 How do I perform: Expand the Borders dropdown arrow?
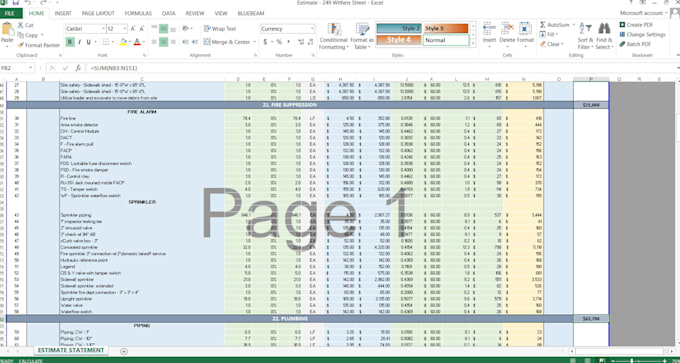[113, 42]
